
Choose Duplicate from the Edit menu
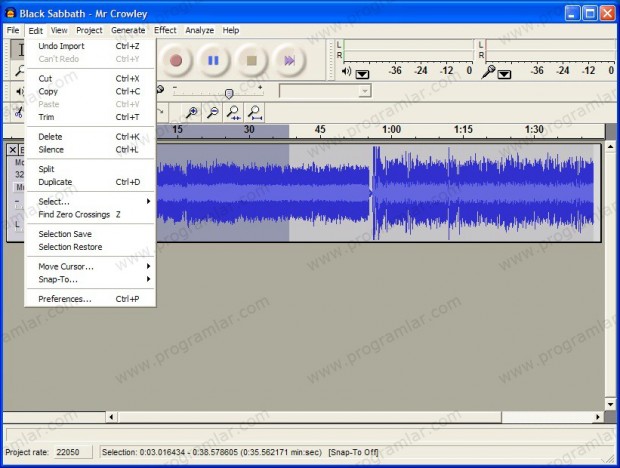coord(91,182)
